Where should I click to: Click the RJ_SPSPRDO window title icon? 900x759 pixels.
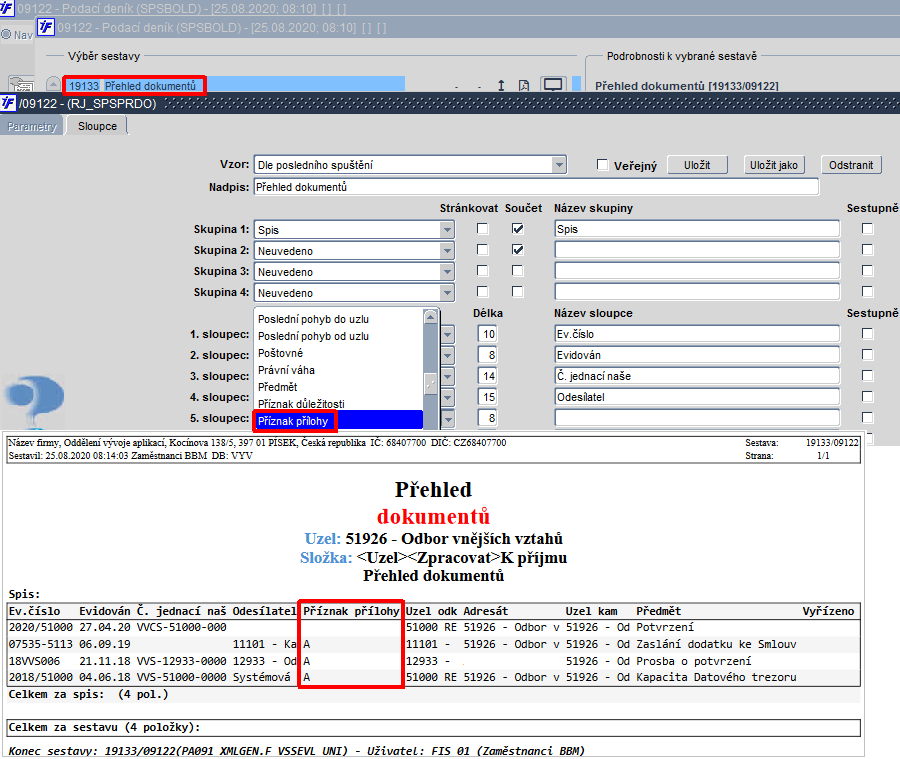(x=8, y=103)
